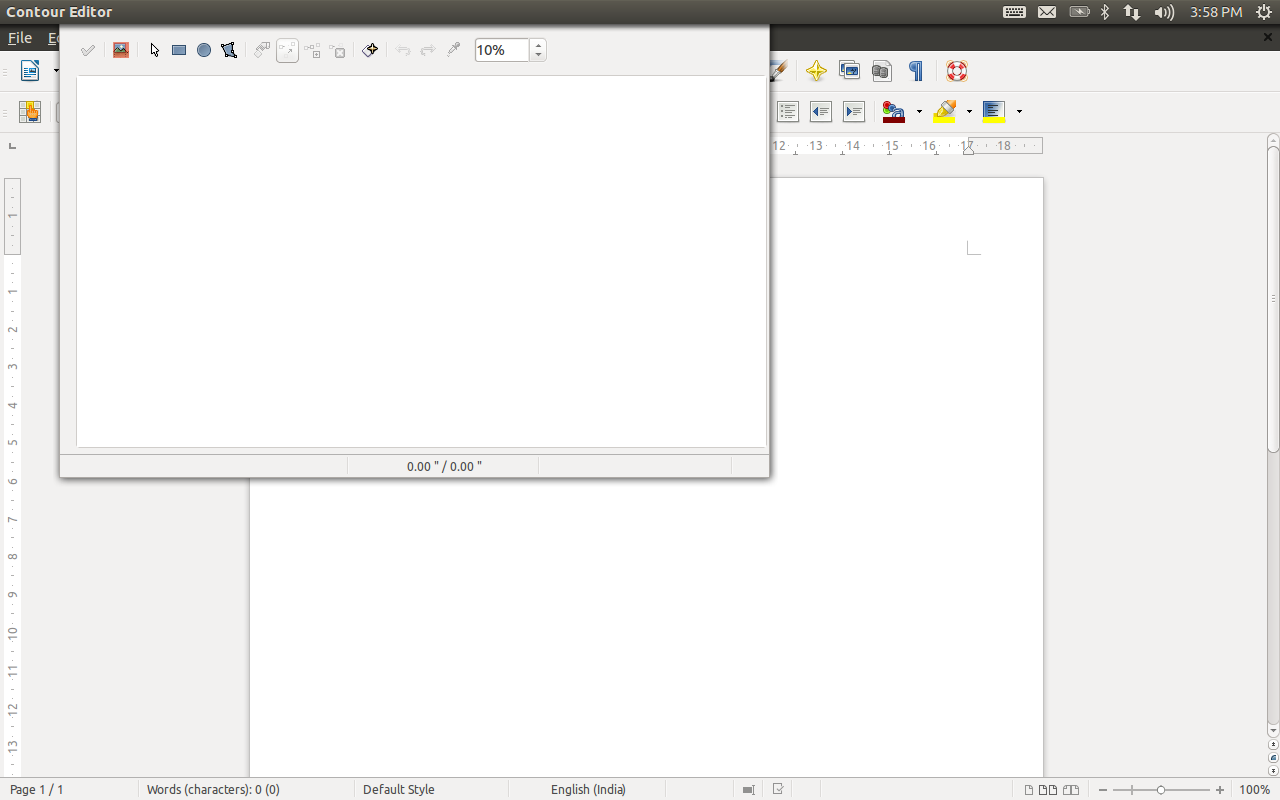This screenshot has height=800, width=1280.
Task: Open the Gallery icon in toolbar
Action: point(849,71)
